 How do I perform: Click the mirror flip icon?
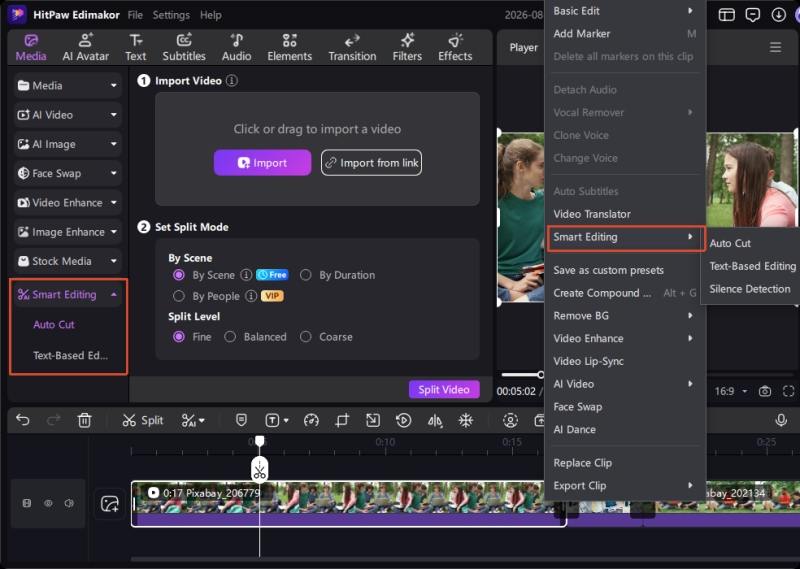tap(435, 420)
